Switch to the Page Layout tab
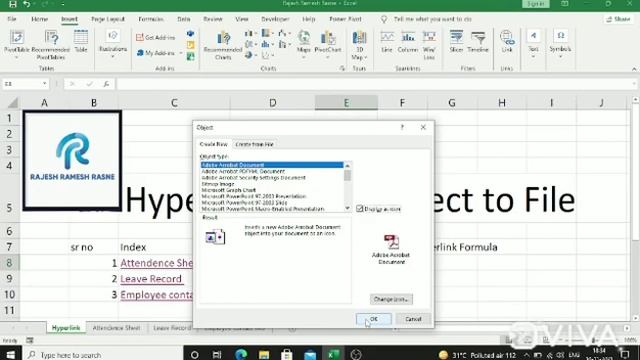Image resolution: width=640 pixels, height=360 pixels. pos(108,19)
